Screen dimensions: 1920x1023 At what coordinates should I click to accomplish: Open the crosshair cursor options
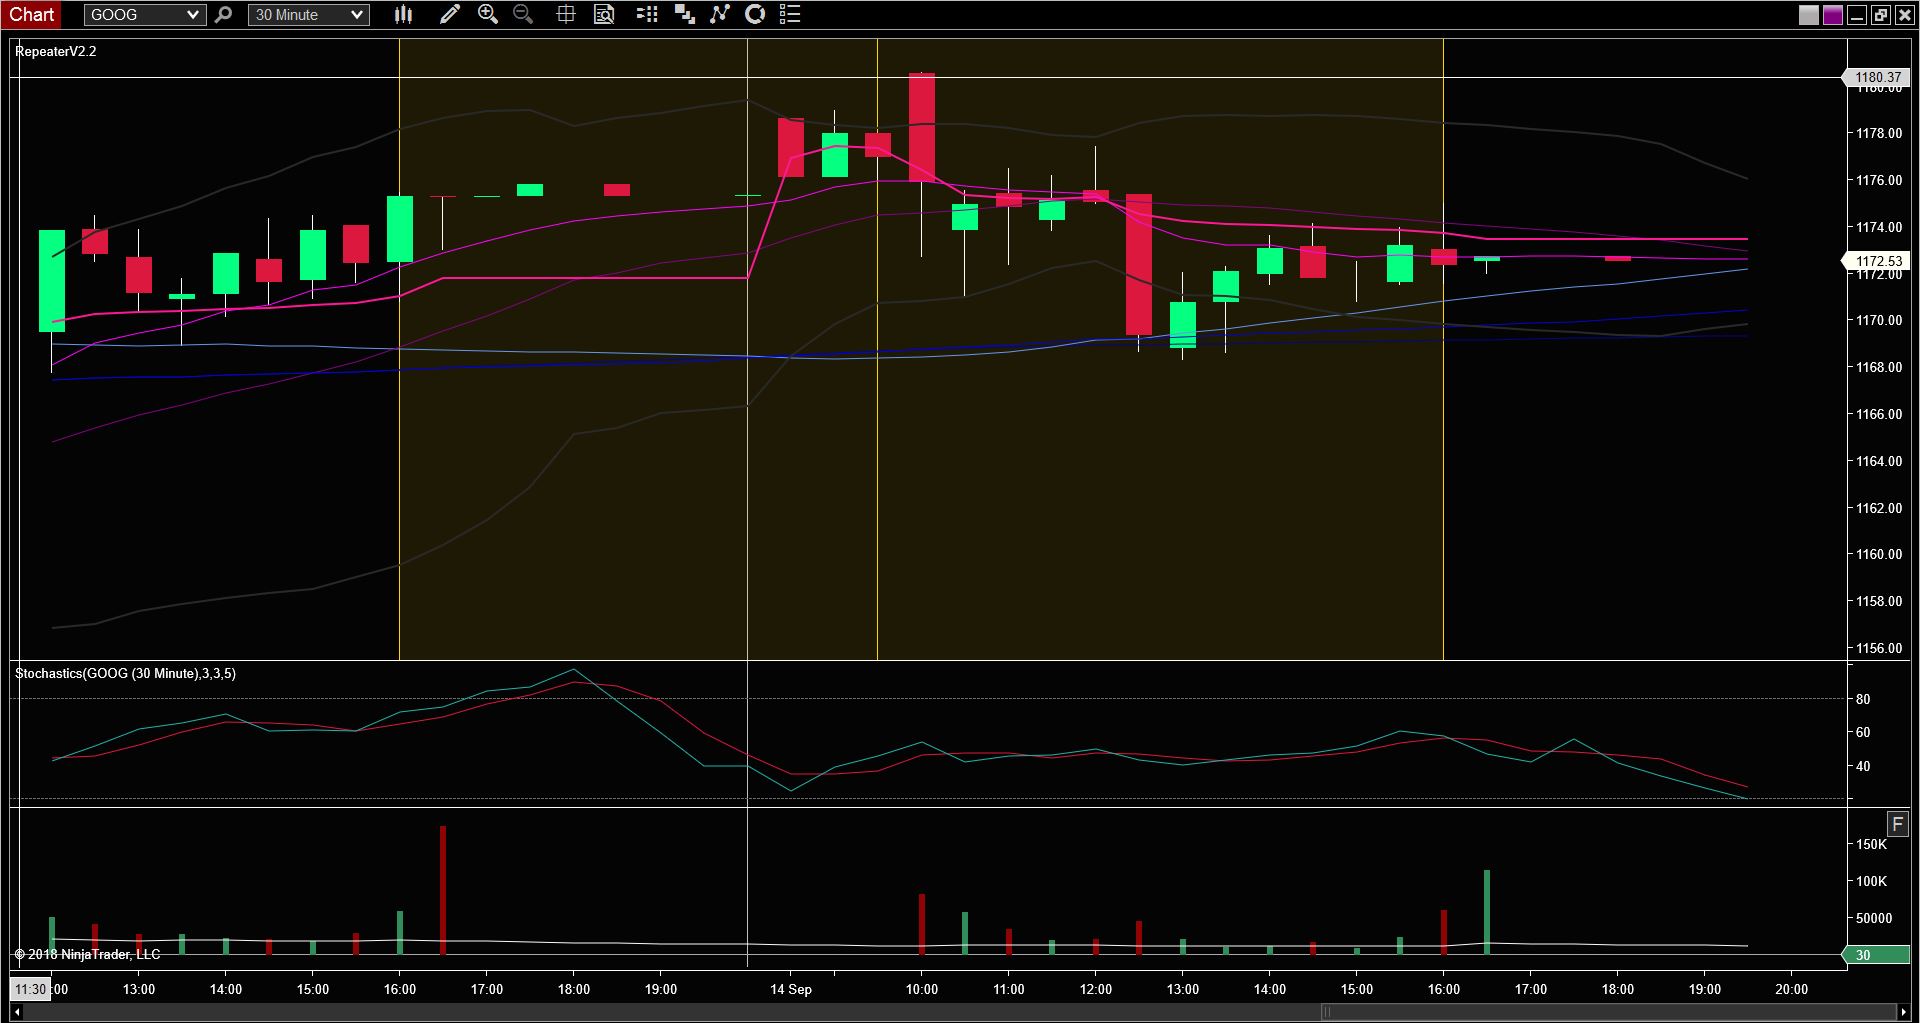pos(566,14)
